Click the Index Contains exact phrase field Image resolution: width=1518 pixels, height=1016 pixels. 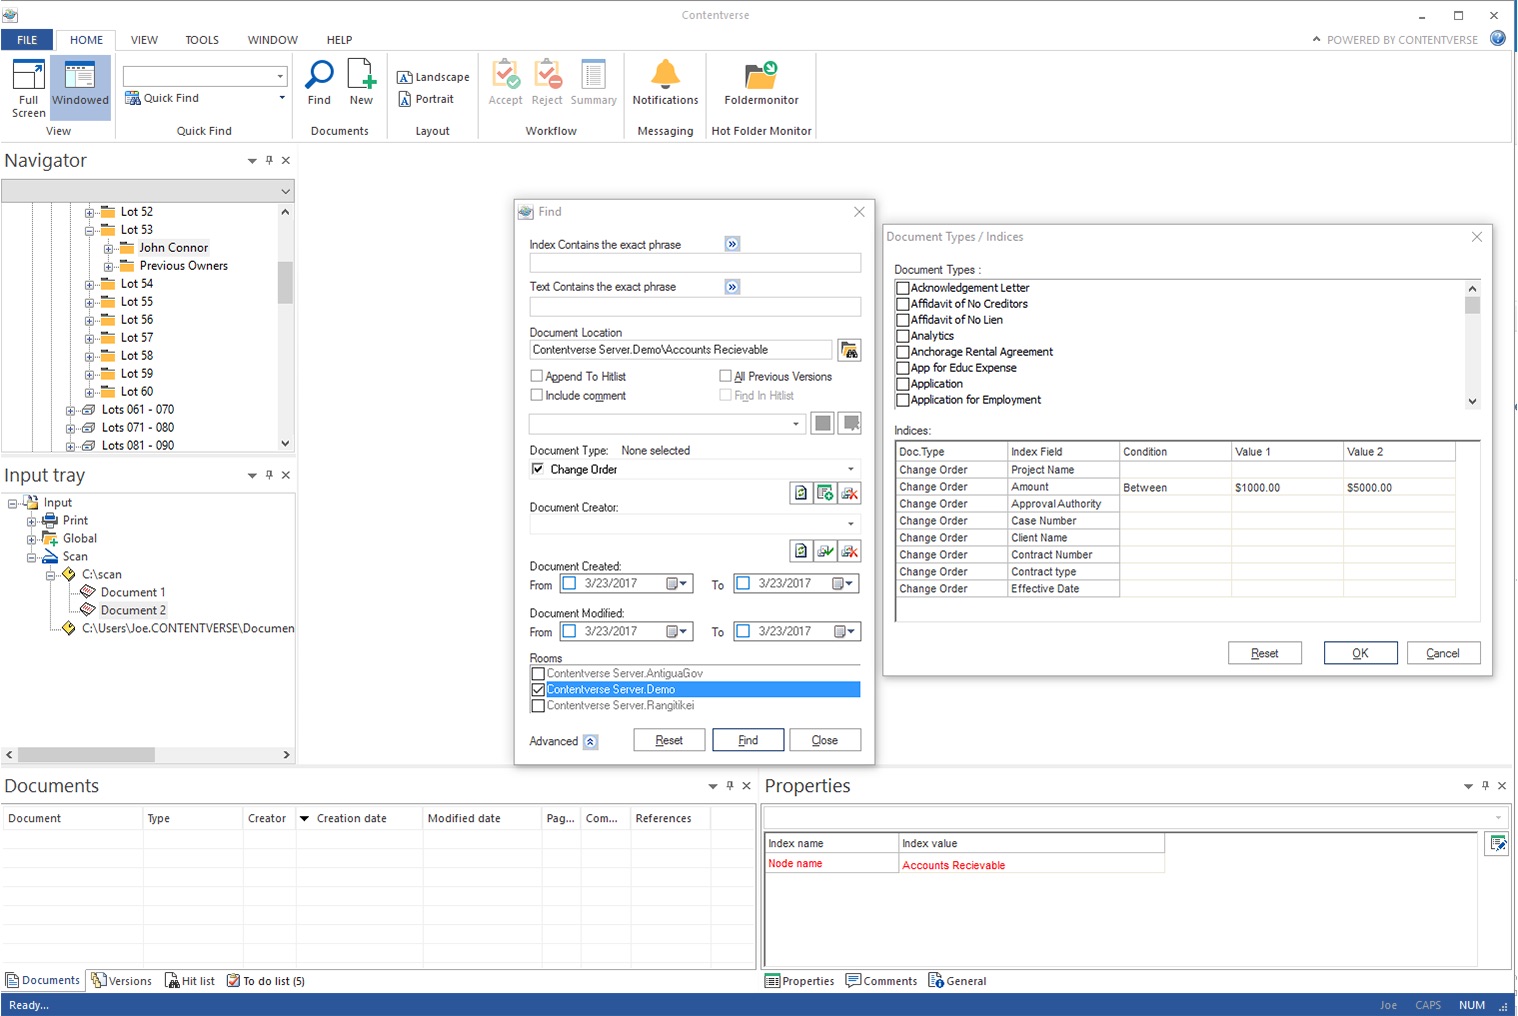[695, 263]
